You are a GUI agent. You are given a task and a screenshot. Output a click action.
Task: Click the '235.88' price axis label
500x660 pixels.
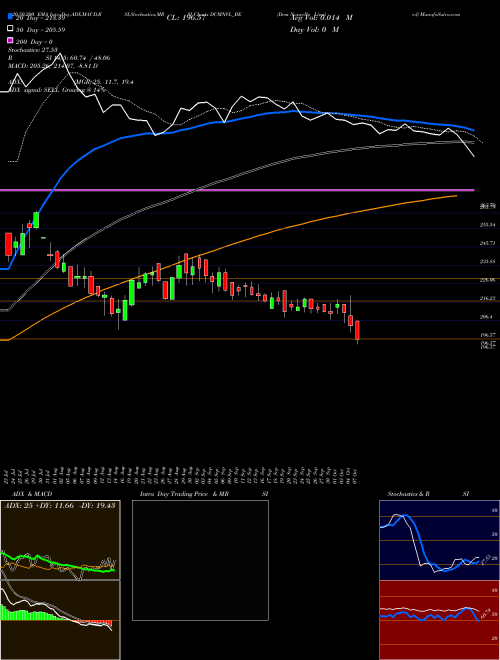point(488,262)
